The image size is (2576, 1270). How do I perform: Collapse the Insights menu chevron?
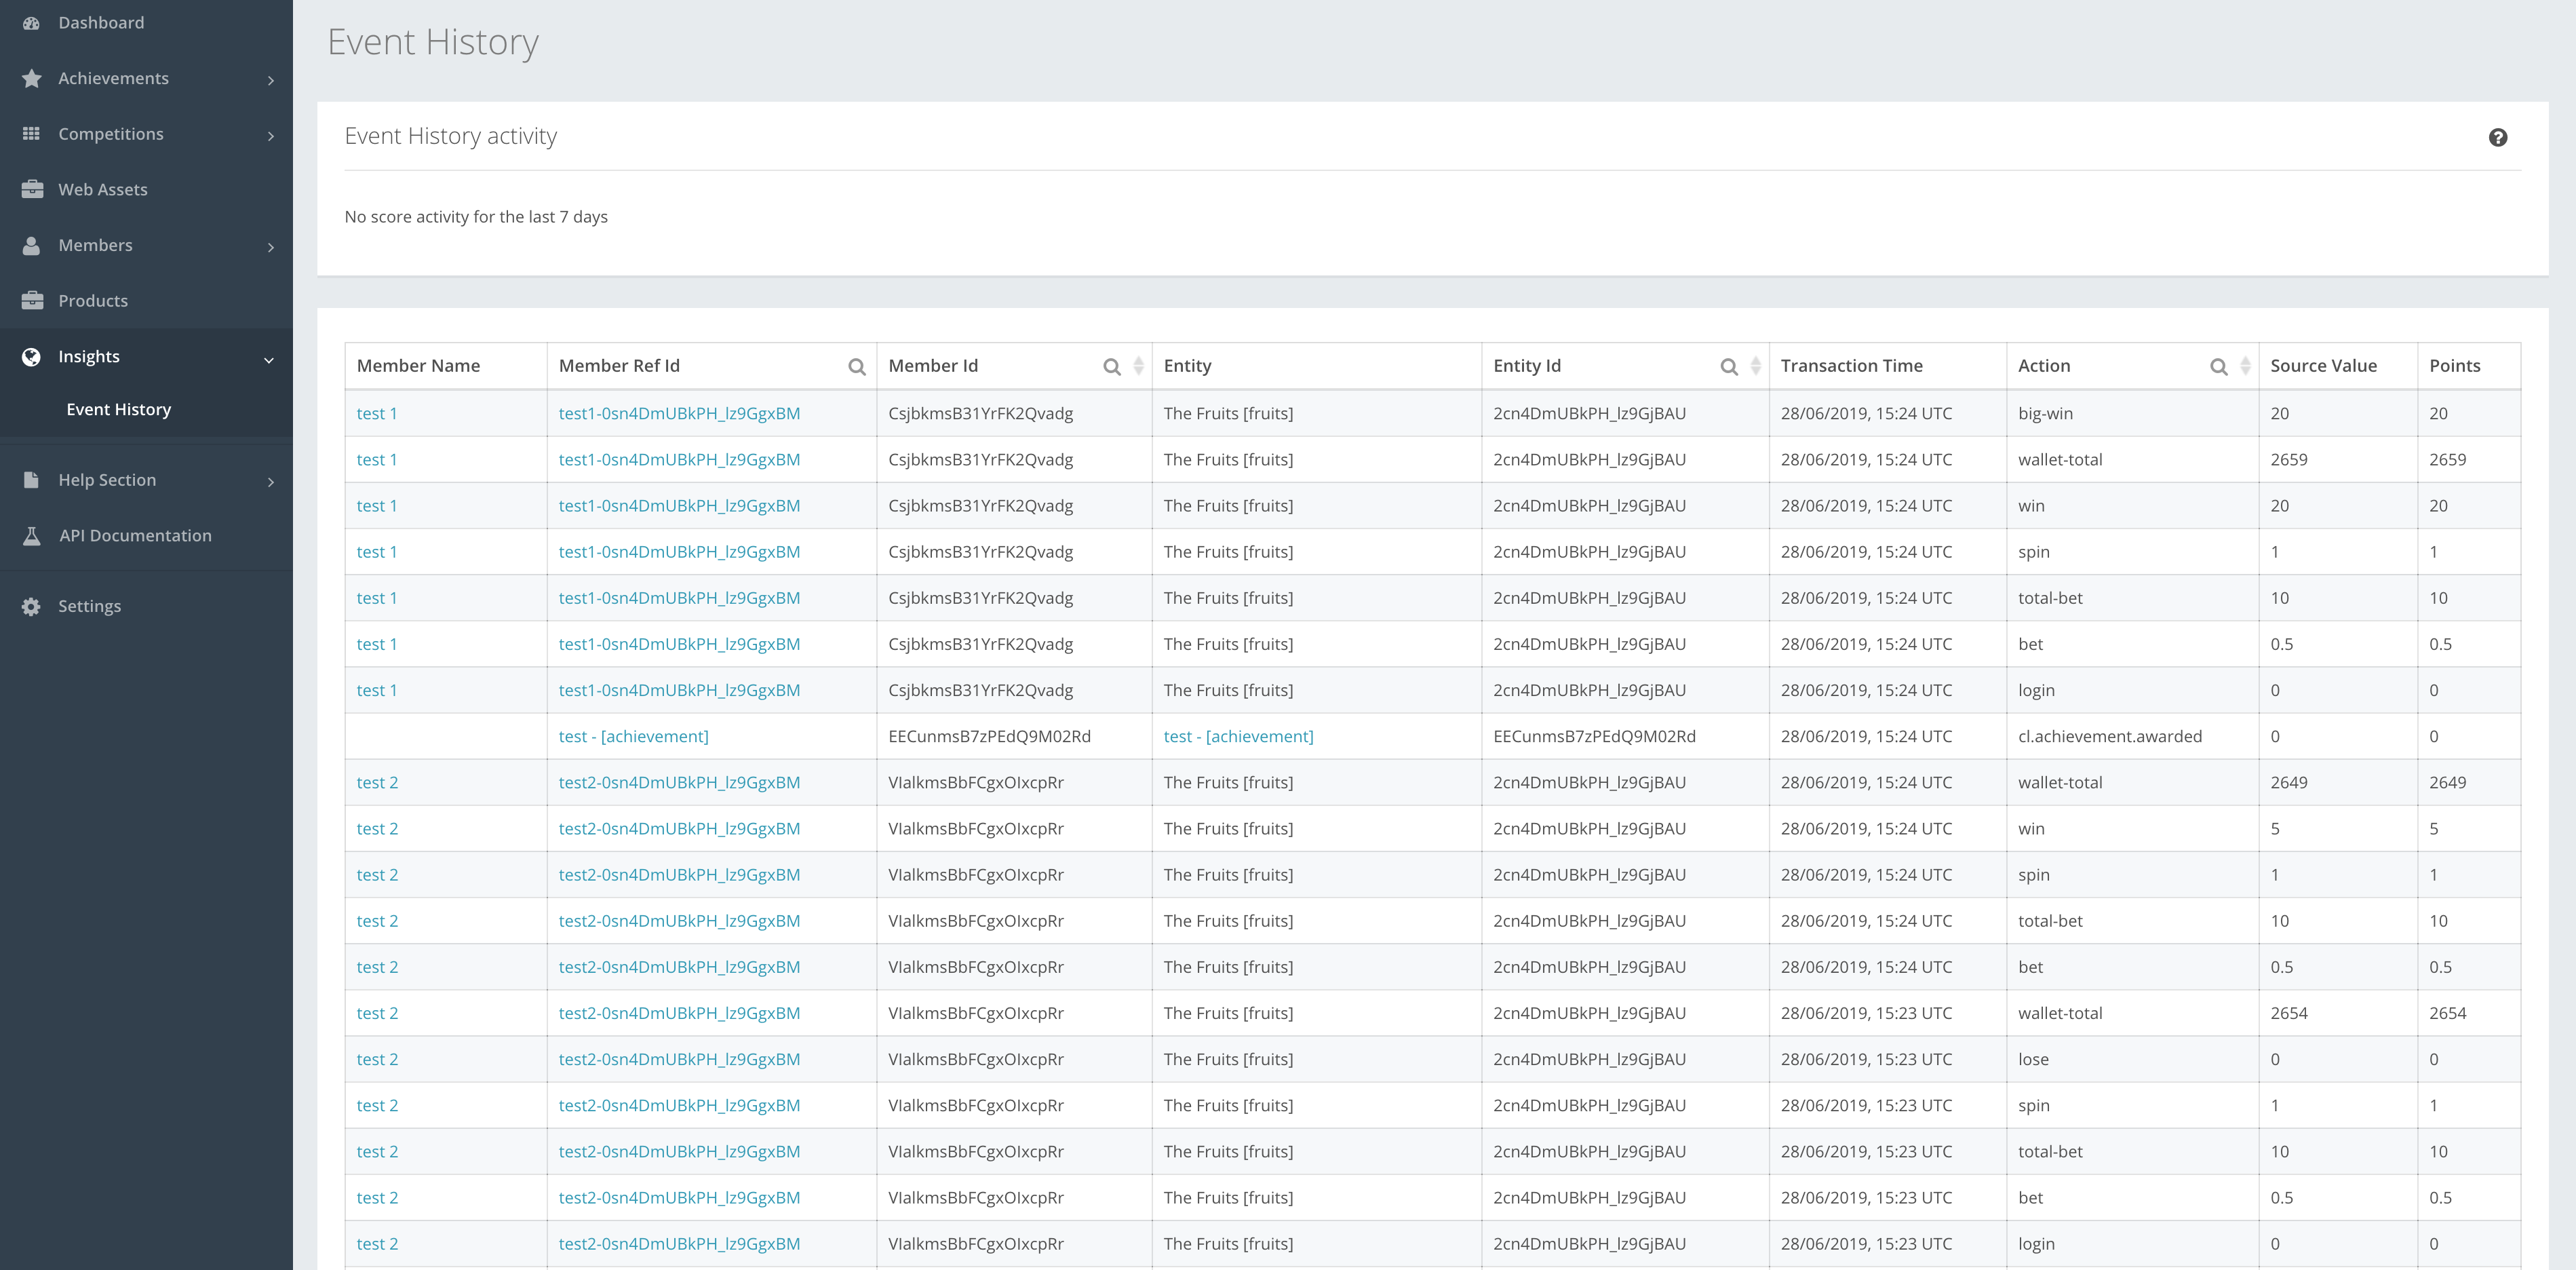[268, 359]
